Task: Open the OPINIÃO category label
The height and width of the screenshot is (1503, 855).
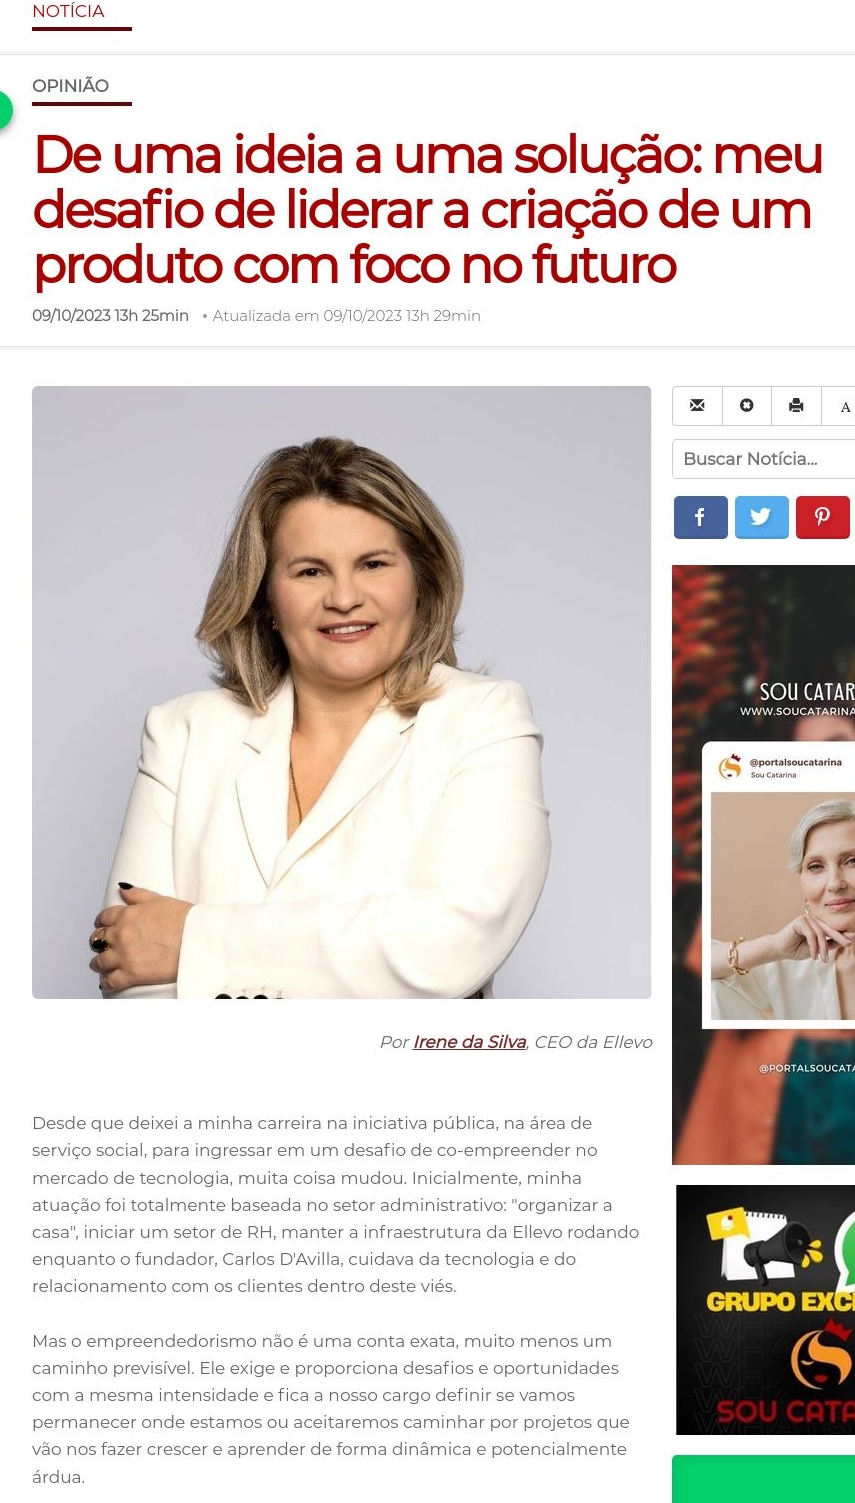Action: click(70, 86)
